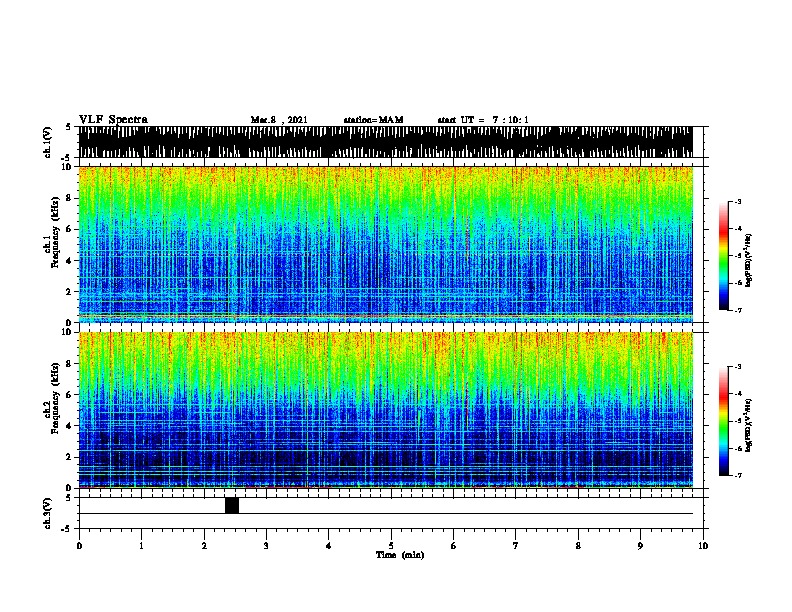Click time axis tick label "1"
Screen dimensions: 792x612
click(x=141, y=546)
